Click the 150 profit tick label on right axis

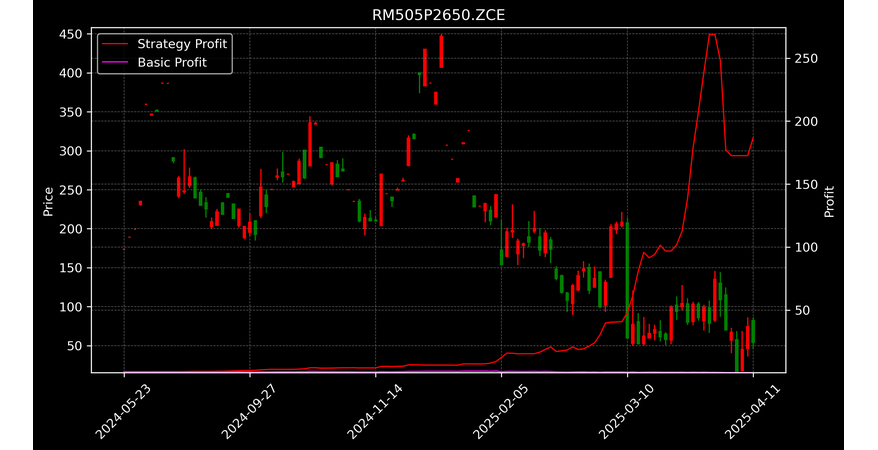click(x=806, y=185)
